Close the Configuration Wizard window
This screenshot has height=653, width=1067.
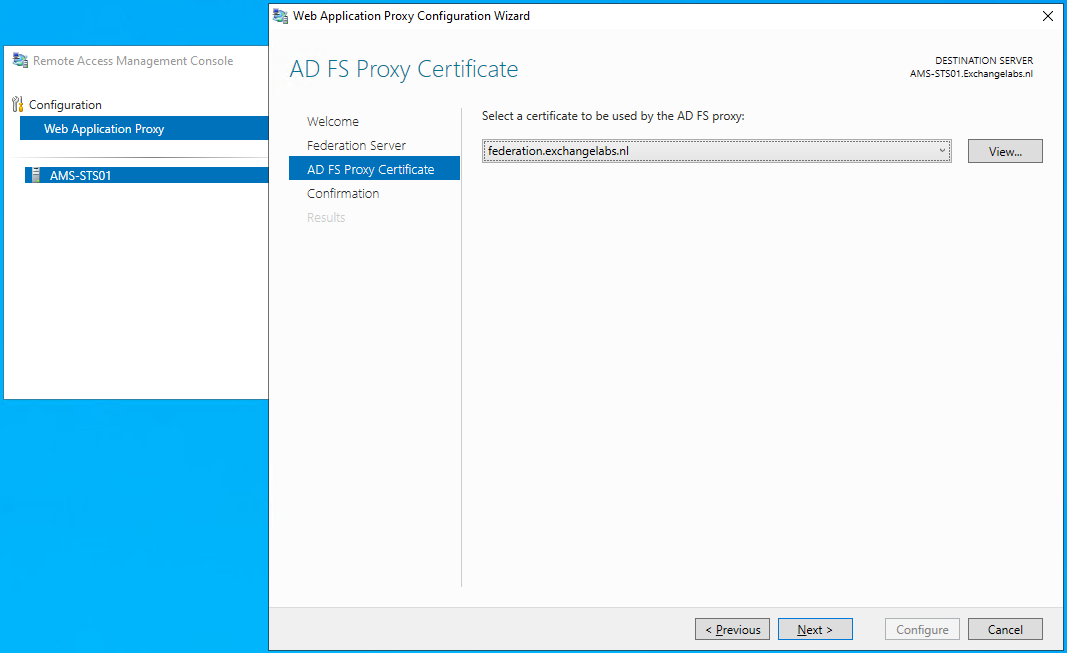(x=1047, y=16)
